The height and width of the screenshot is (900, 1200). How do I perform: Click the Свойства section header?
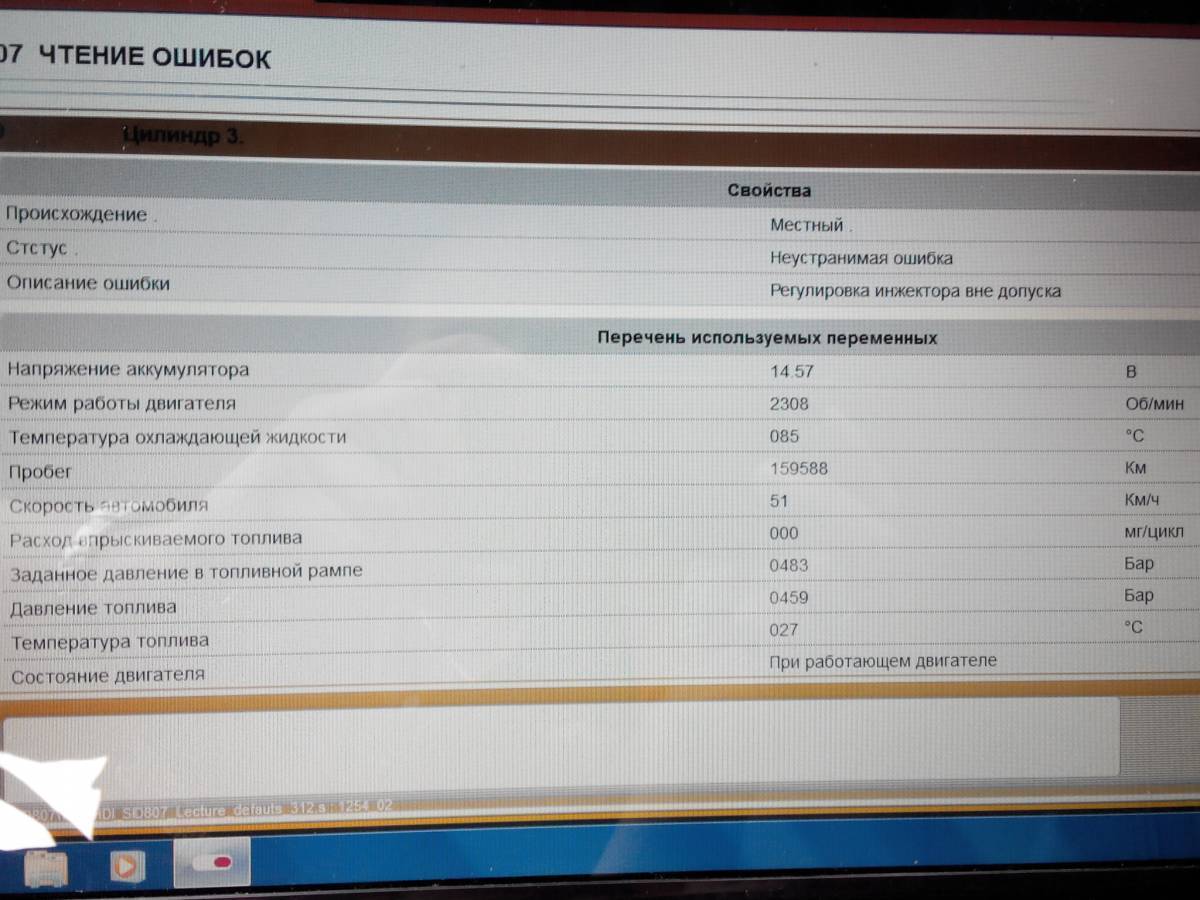768,190
